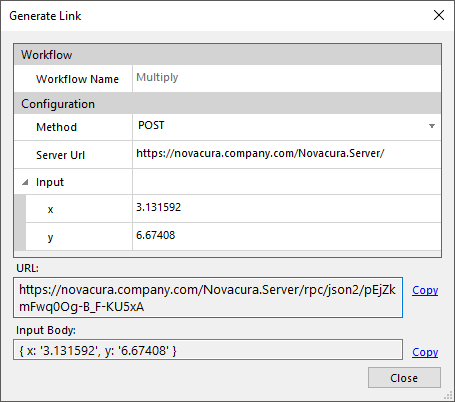
Task: Collapse the Input group triangle
Action: [25, 182]
